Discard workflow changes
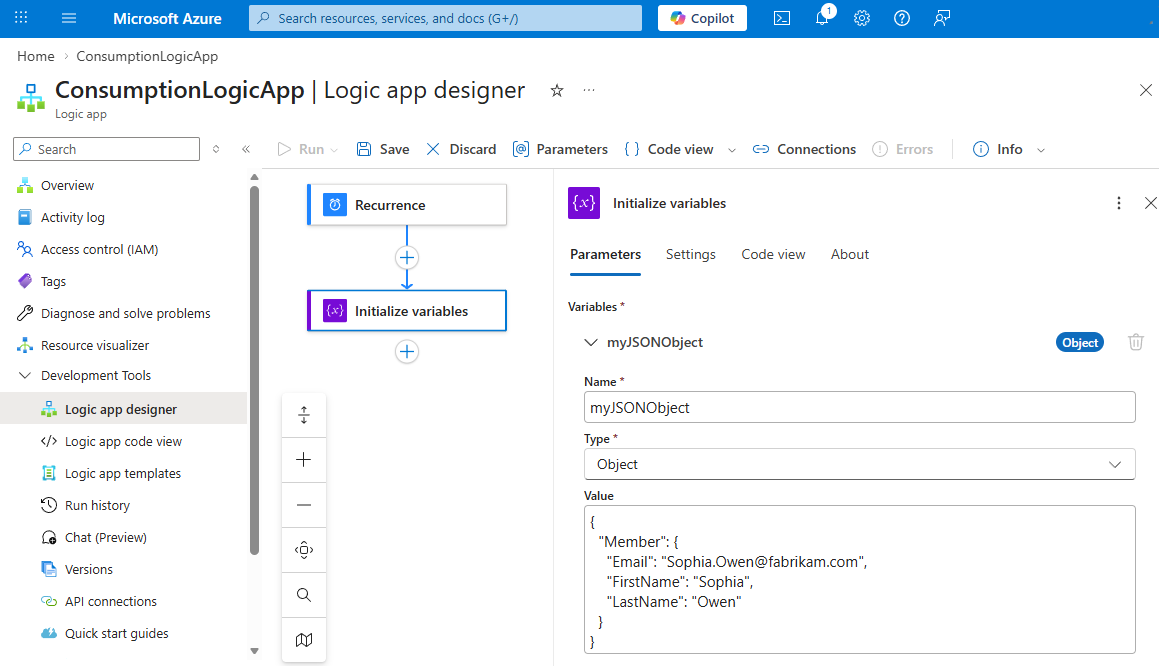The image size is (1159, 666). [461, 149]
